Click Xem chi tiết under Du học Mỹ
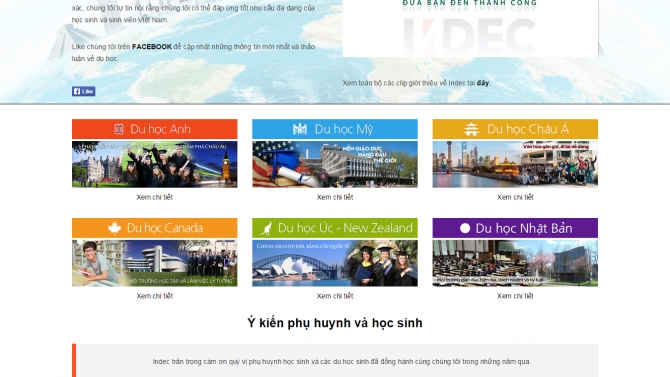The image size is (670, 377). [335, 197]
